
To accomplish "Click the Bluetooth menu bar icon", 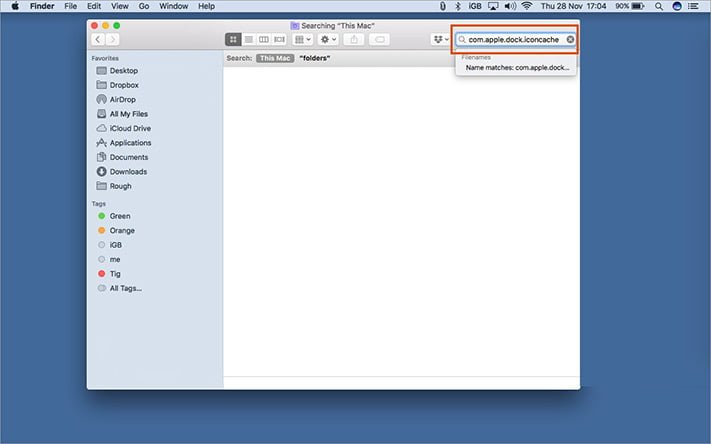I will coord(458,6).
